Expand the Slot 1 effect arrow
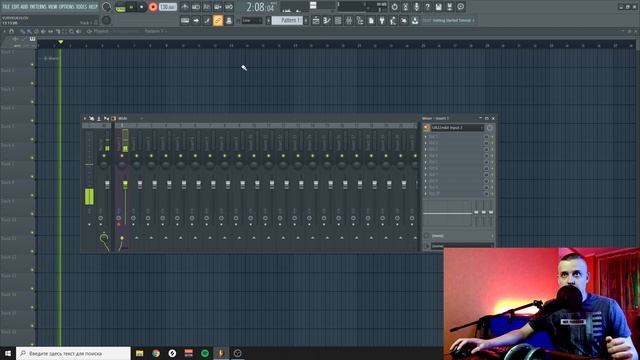The width and height of the screenshot is (640, 360). coord(425,137)
